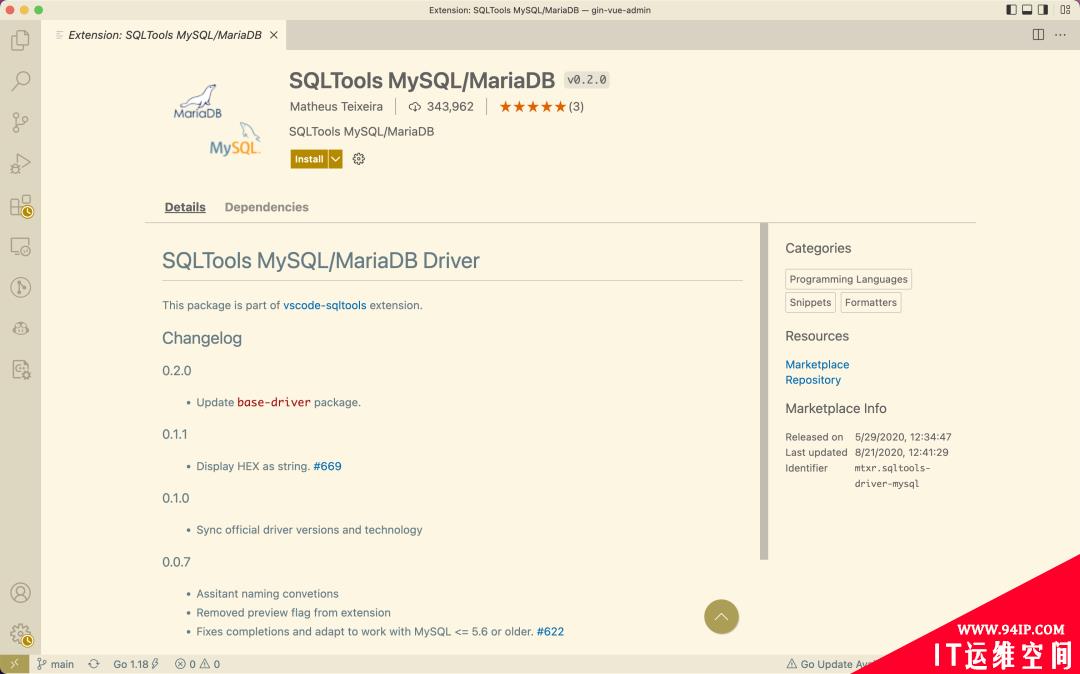Open the file-with-gear icon in activity bar
This screenshot has height=674, width=1080.
point(21,370)
